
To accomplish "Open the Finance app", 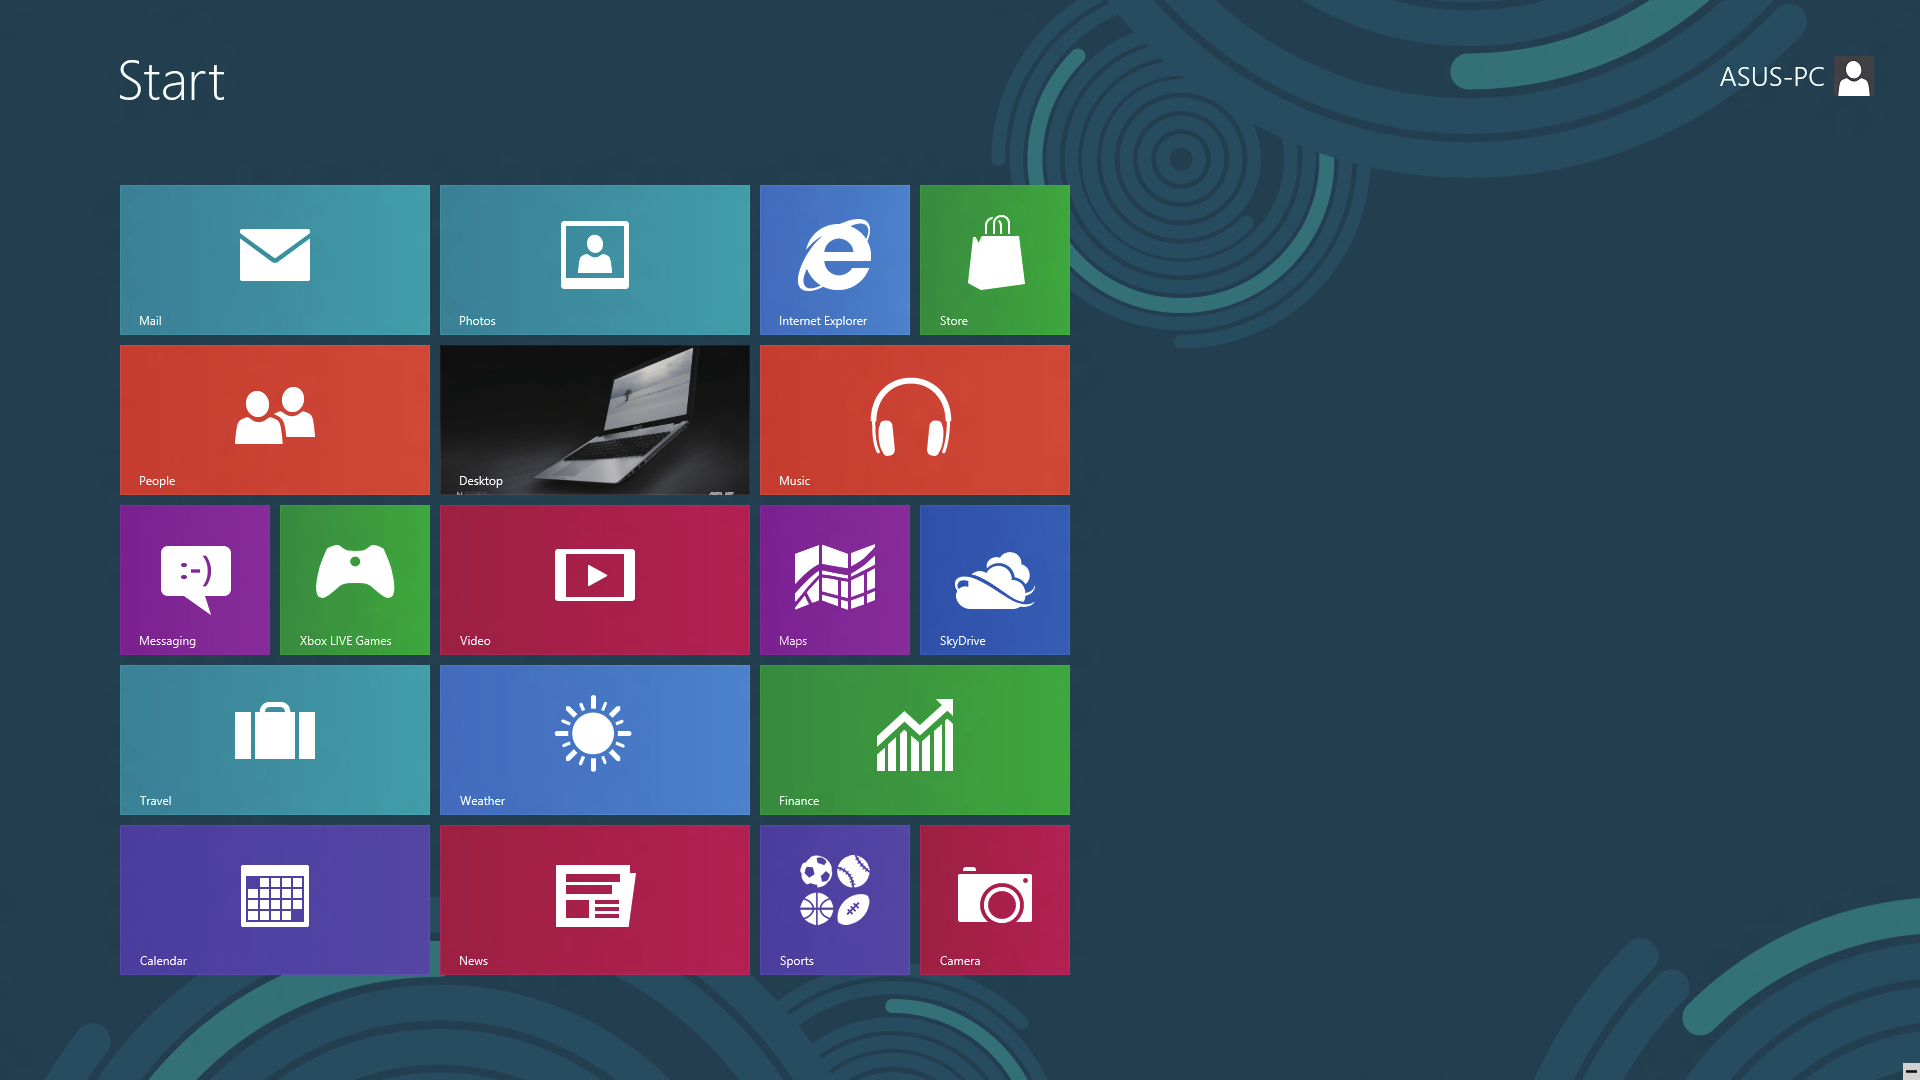I will [x=915, y=740].
